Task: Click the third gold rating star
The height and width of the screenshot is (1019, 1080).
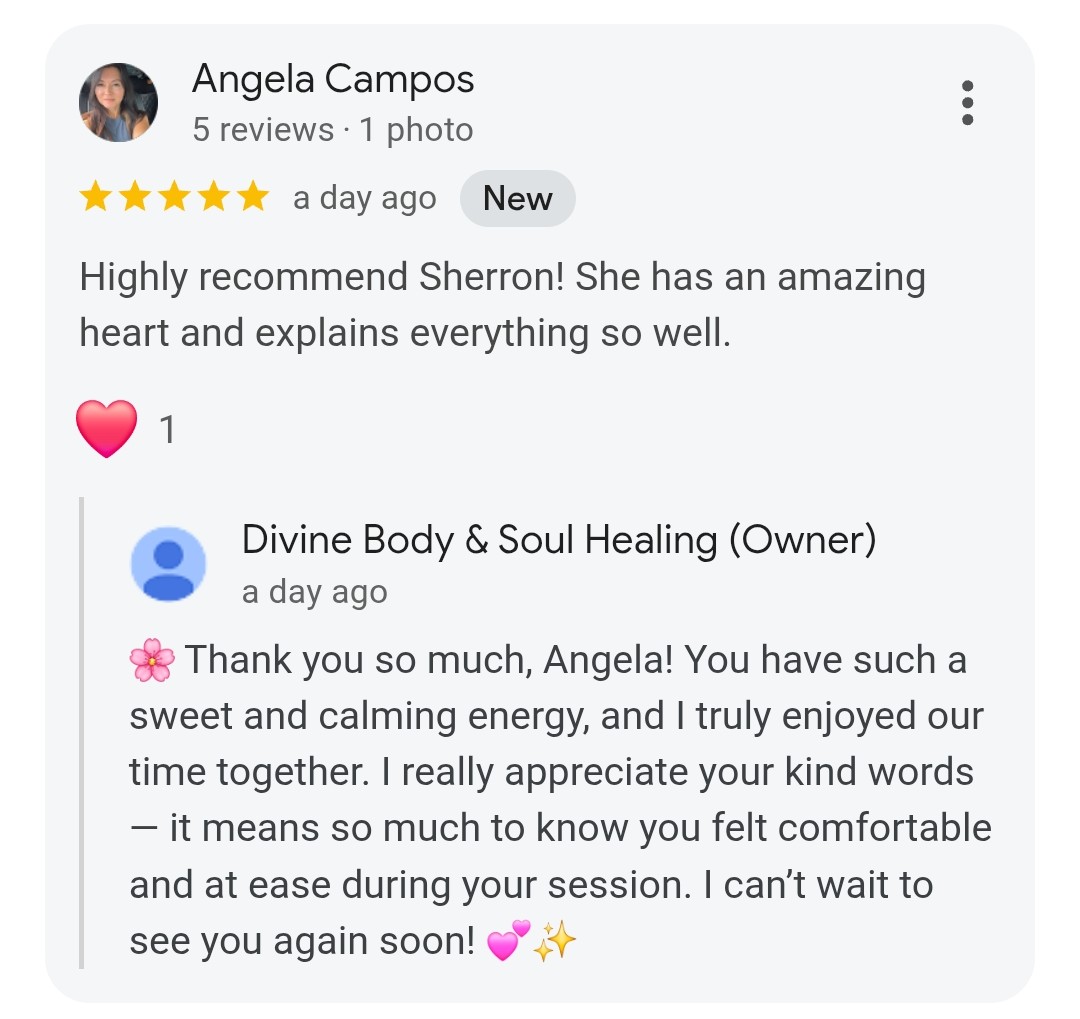Action: coord(174,196)
